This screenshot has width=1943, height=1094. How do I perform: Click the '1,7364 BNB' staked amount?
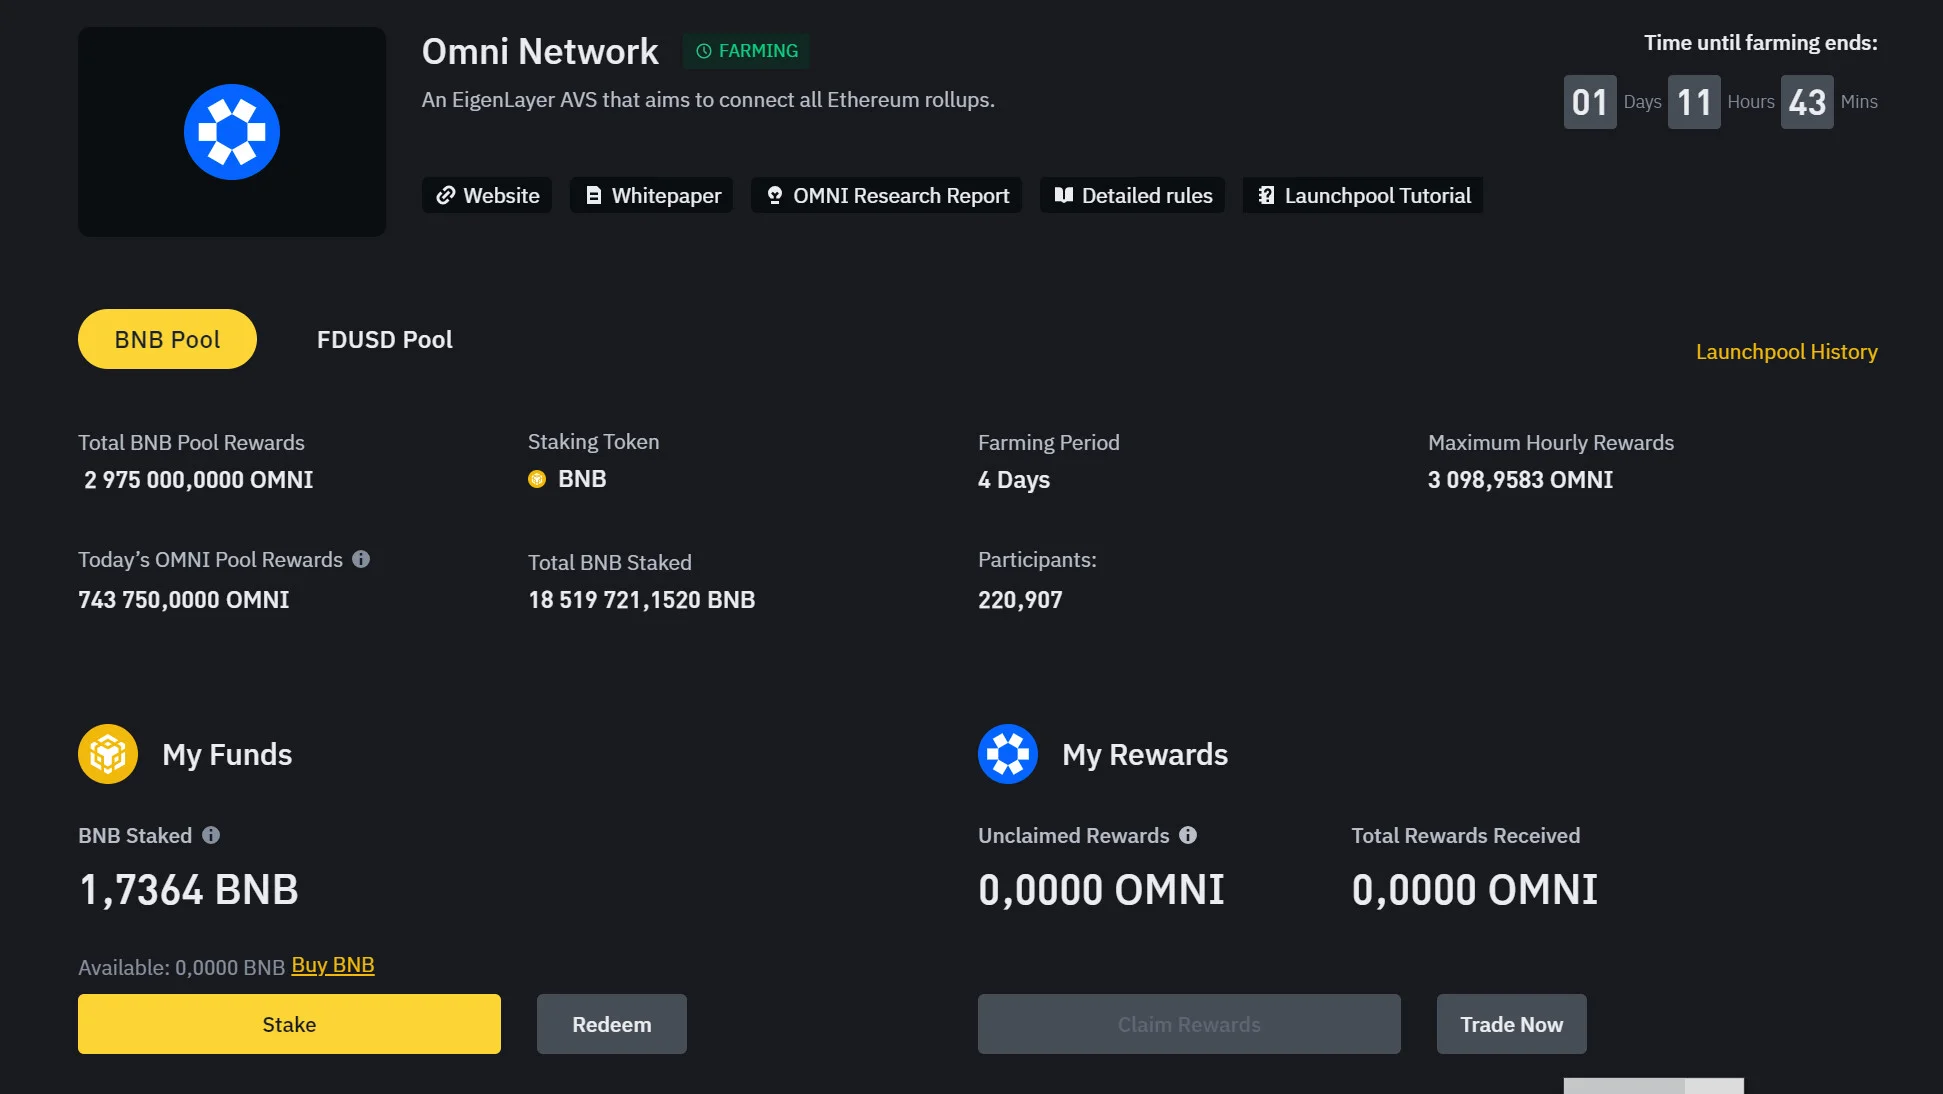[189, 890]
